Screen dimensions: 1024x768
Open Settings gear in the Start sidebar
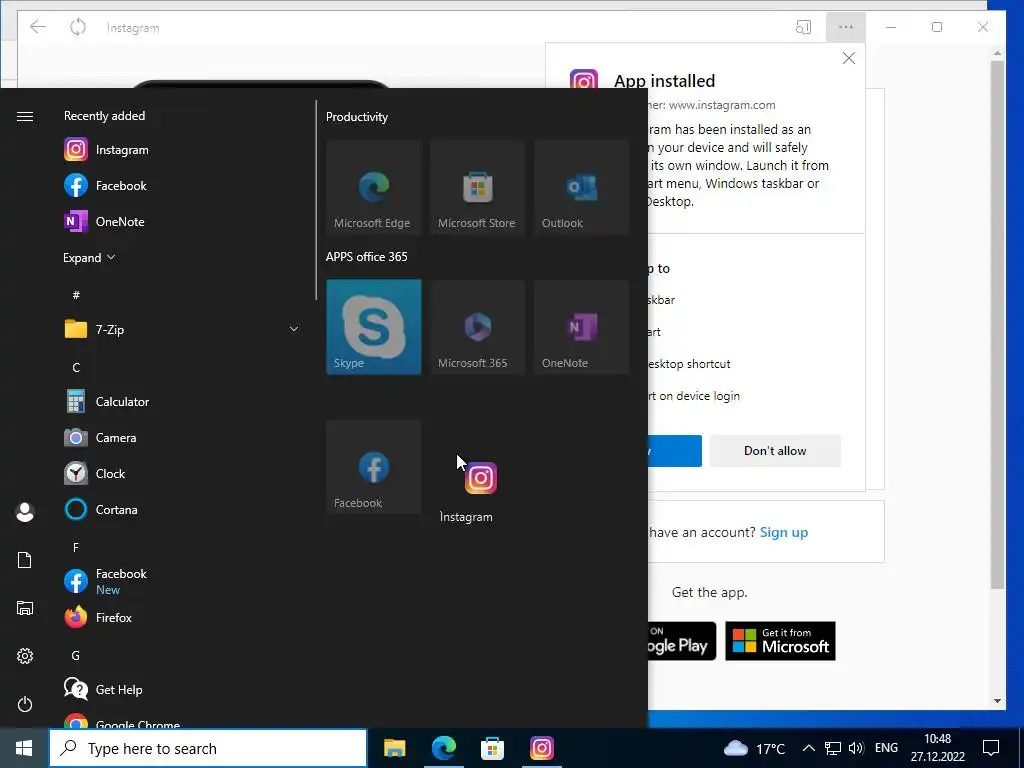point(25,656)
